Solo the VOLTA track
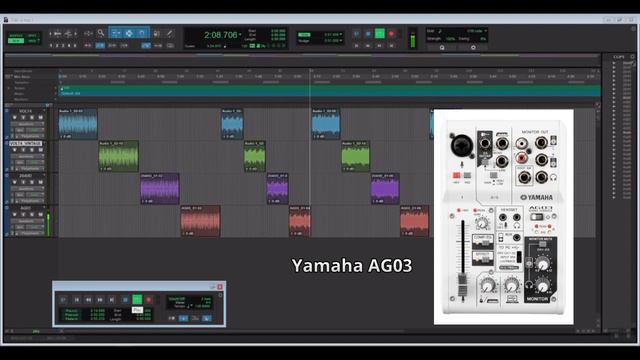640x360 pixels. pyautogui.click(x=32, y=118)
